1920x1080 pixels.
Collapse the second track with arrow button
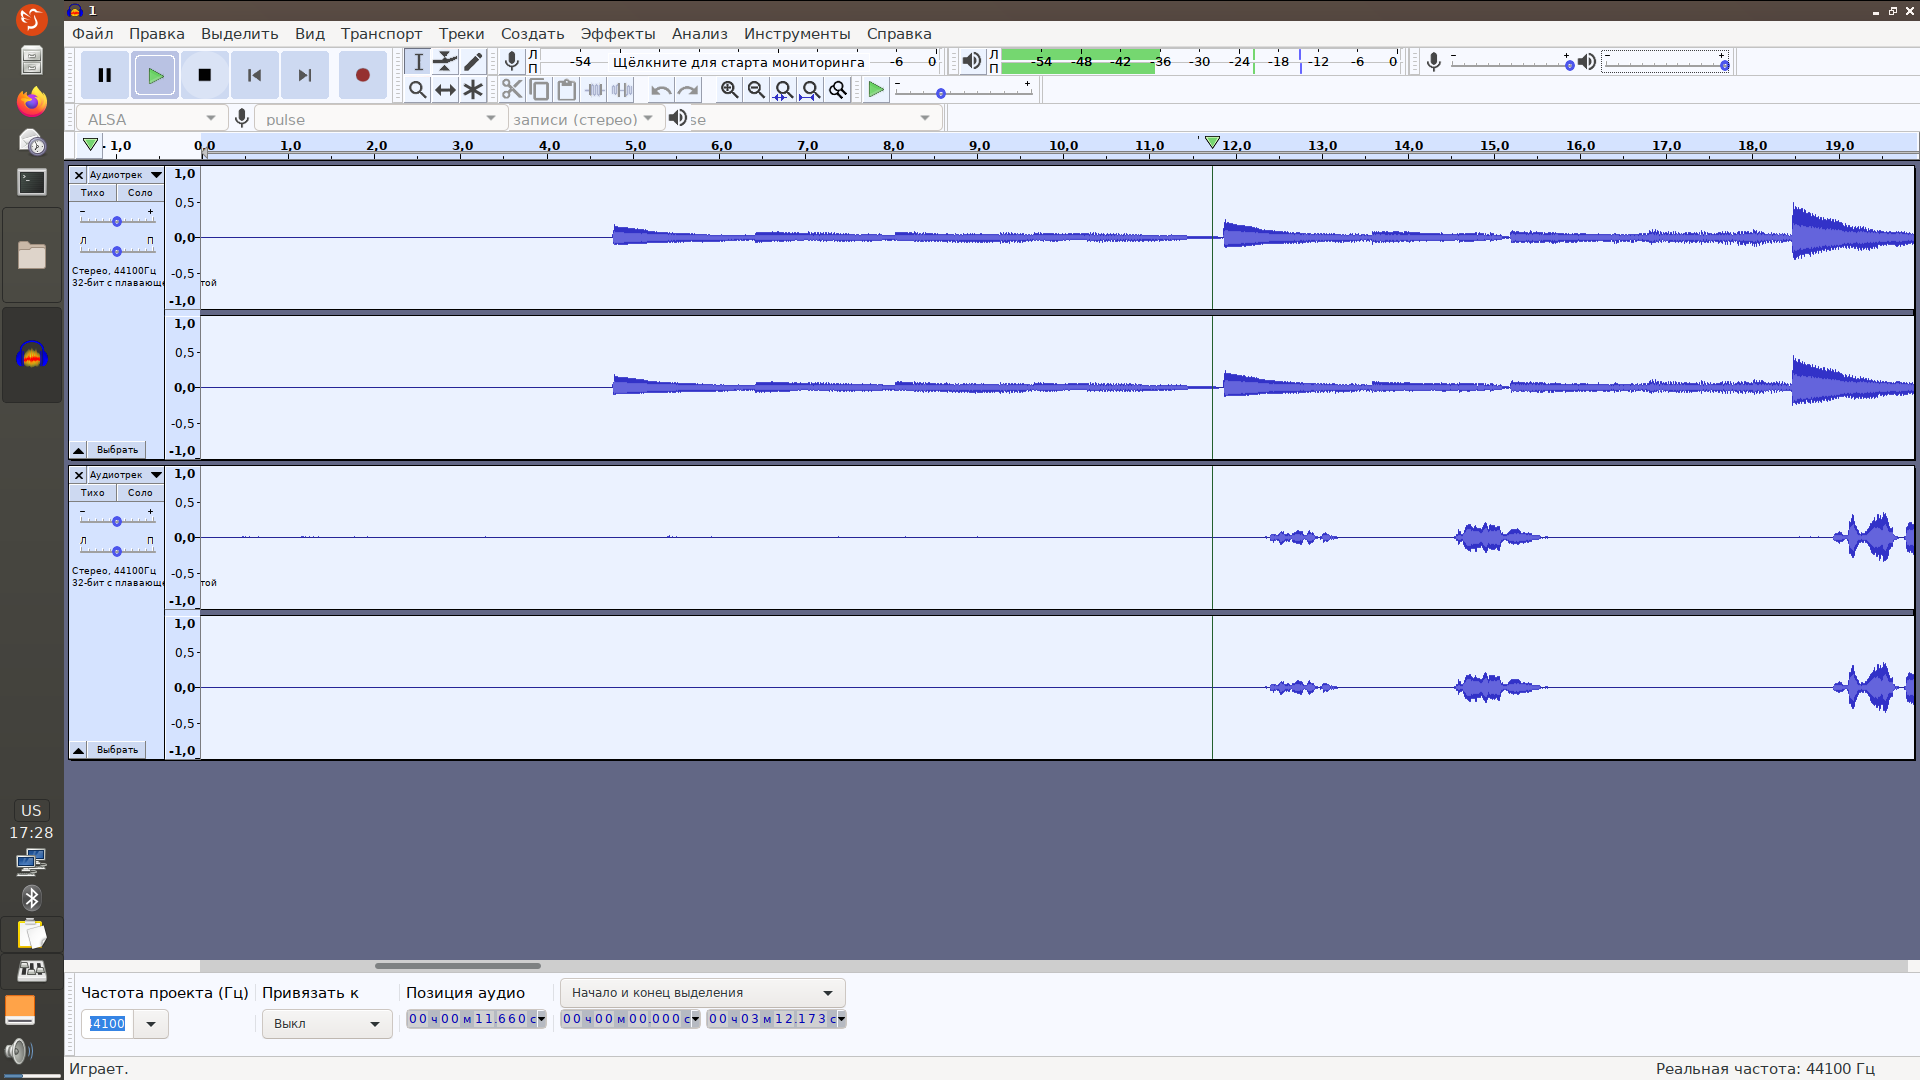pos(78,750)
